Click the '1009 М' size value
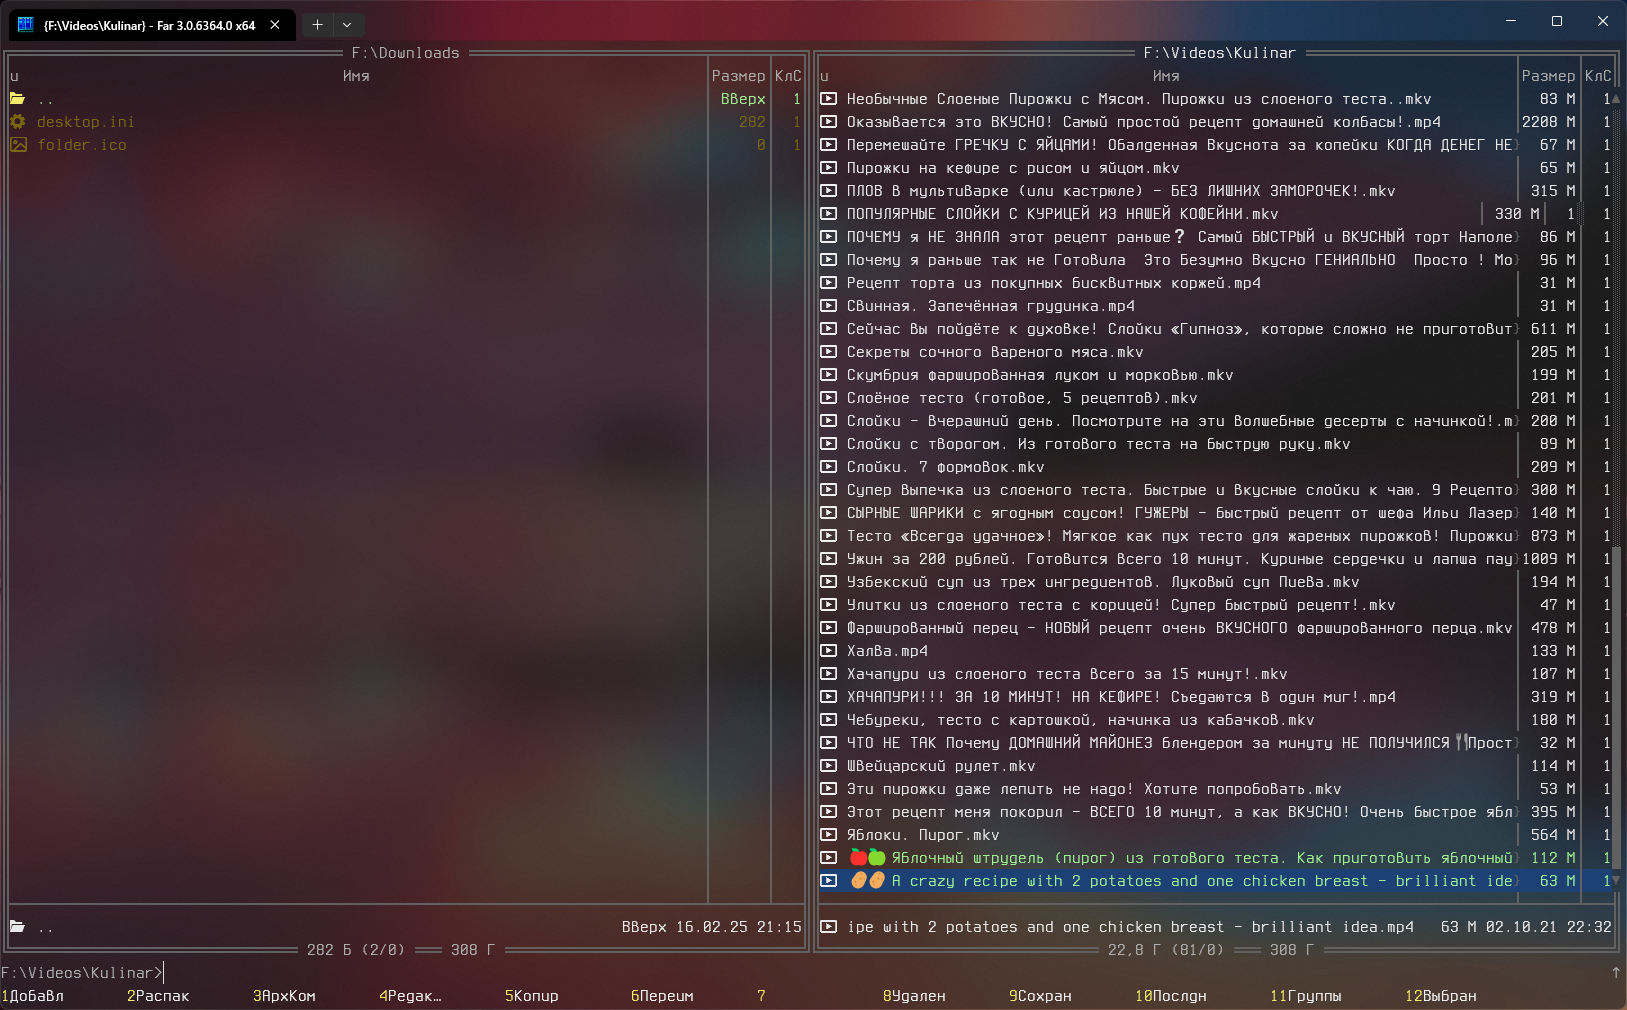Image resolution: width=1627 pixels, height=1010 pixels. tap(1548, 559)
